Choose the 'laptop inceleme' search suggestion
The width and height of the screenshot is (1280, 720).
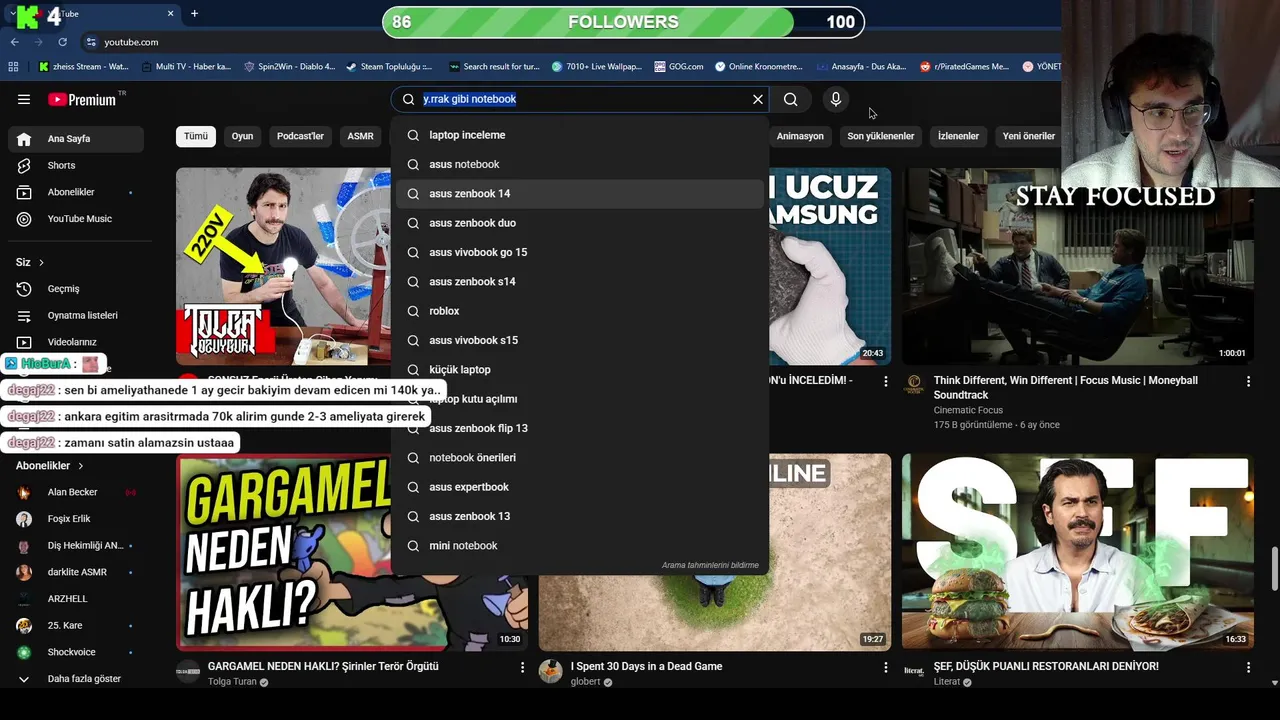click(x=580, y=135)
